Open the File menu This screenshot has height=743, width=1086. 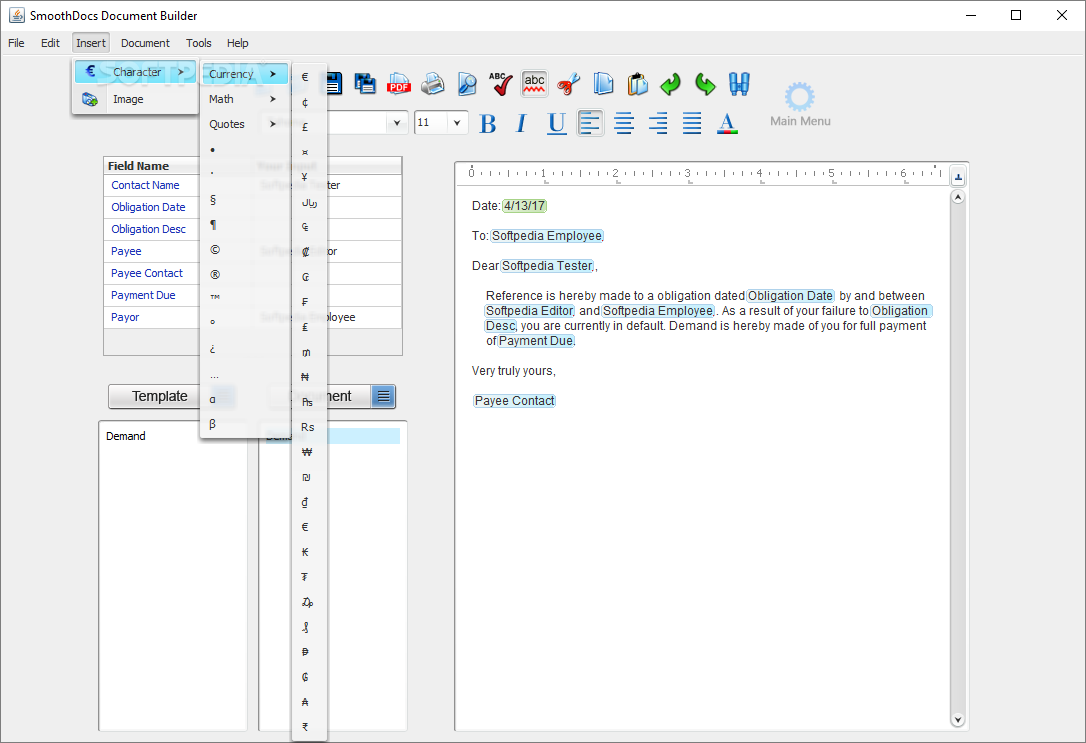point(16,43)
